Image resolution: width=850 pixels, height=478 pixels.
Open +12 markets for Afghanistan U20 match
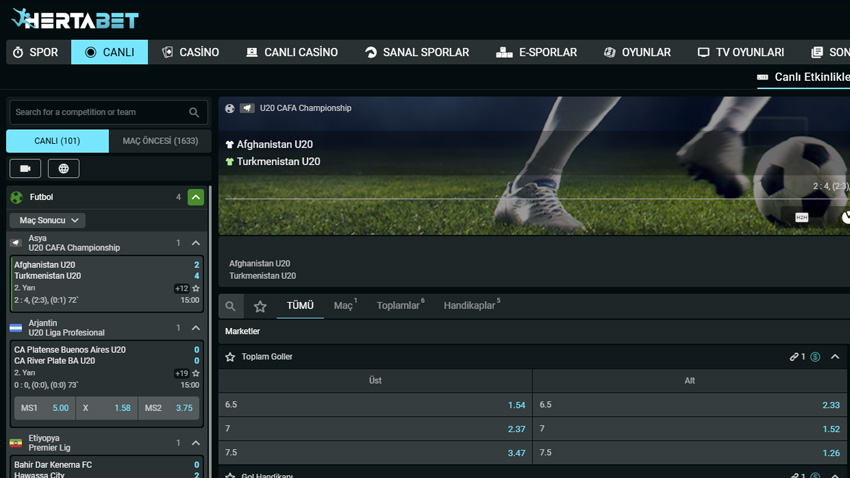click(x=181, y=288)
